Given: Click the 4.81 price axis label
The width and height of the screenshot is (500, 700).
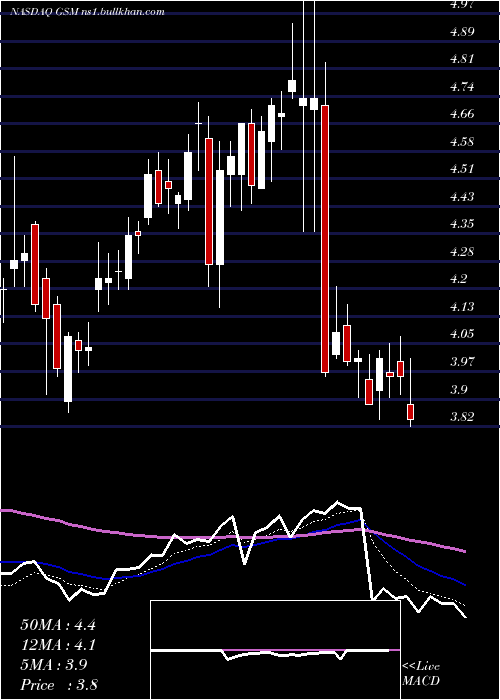Looking at the screenshot, I should pos(462,59).
